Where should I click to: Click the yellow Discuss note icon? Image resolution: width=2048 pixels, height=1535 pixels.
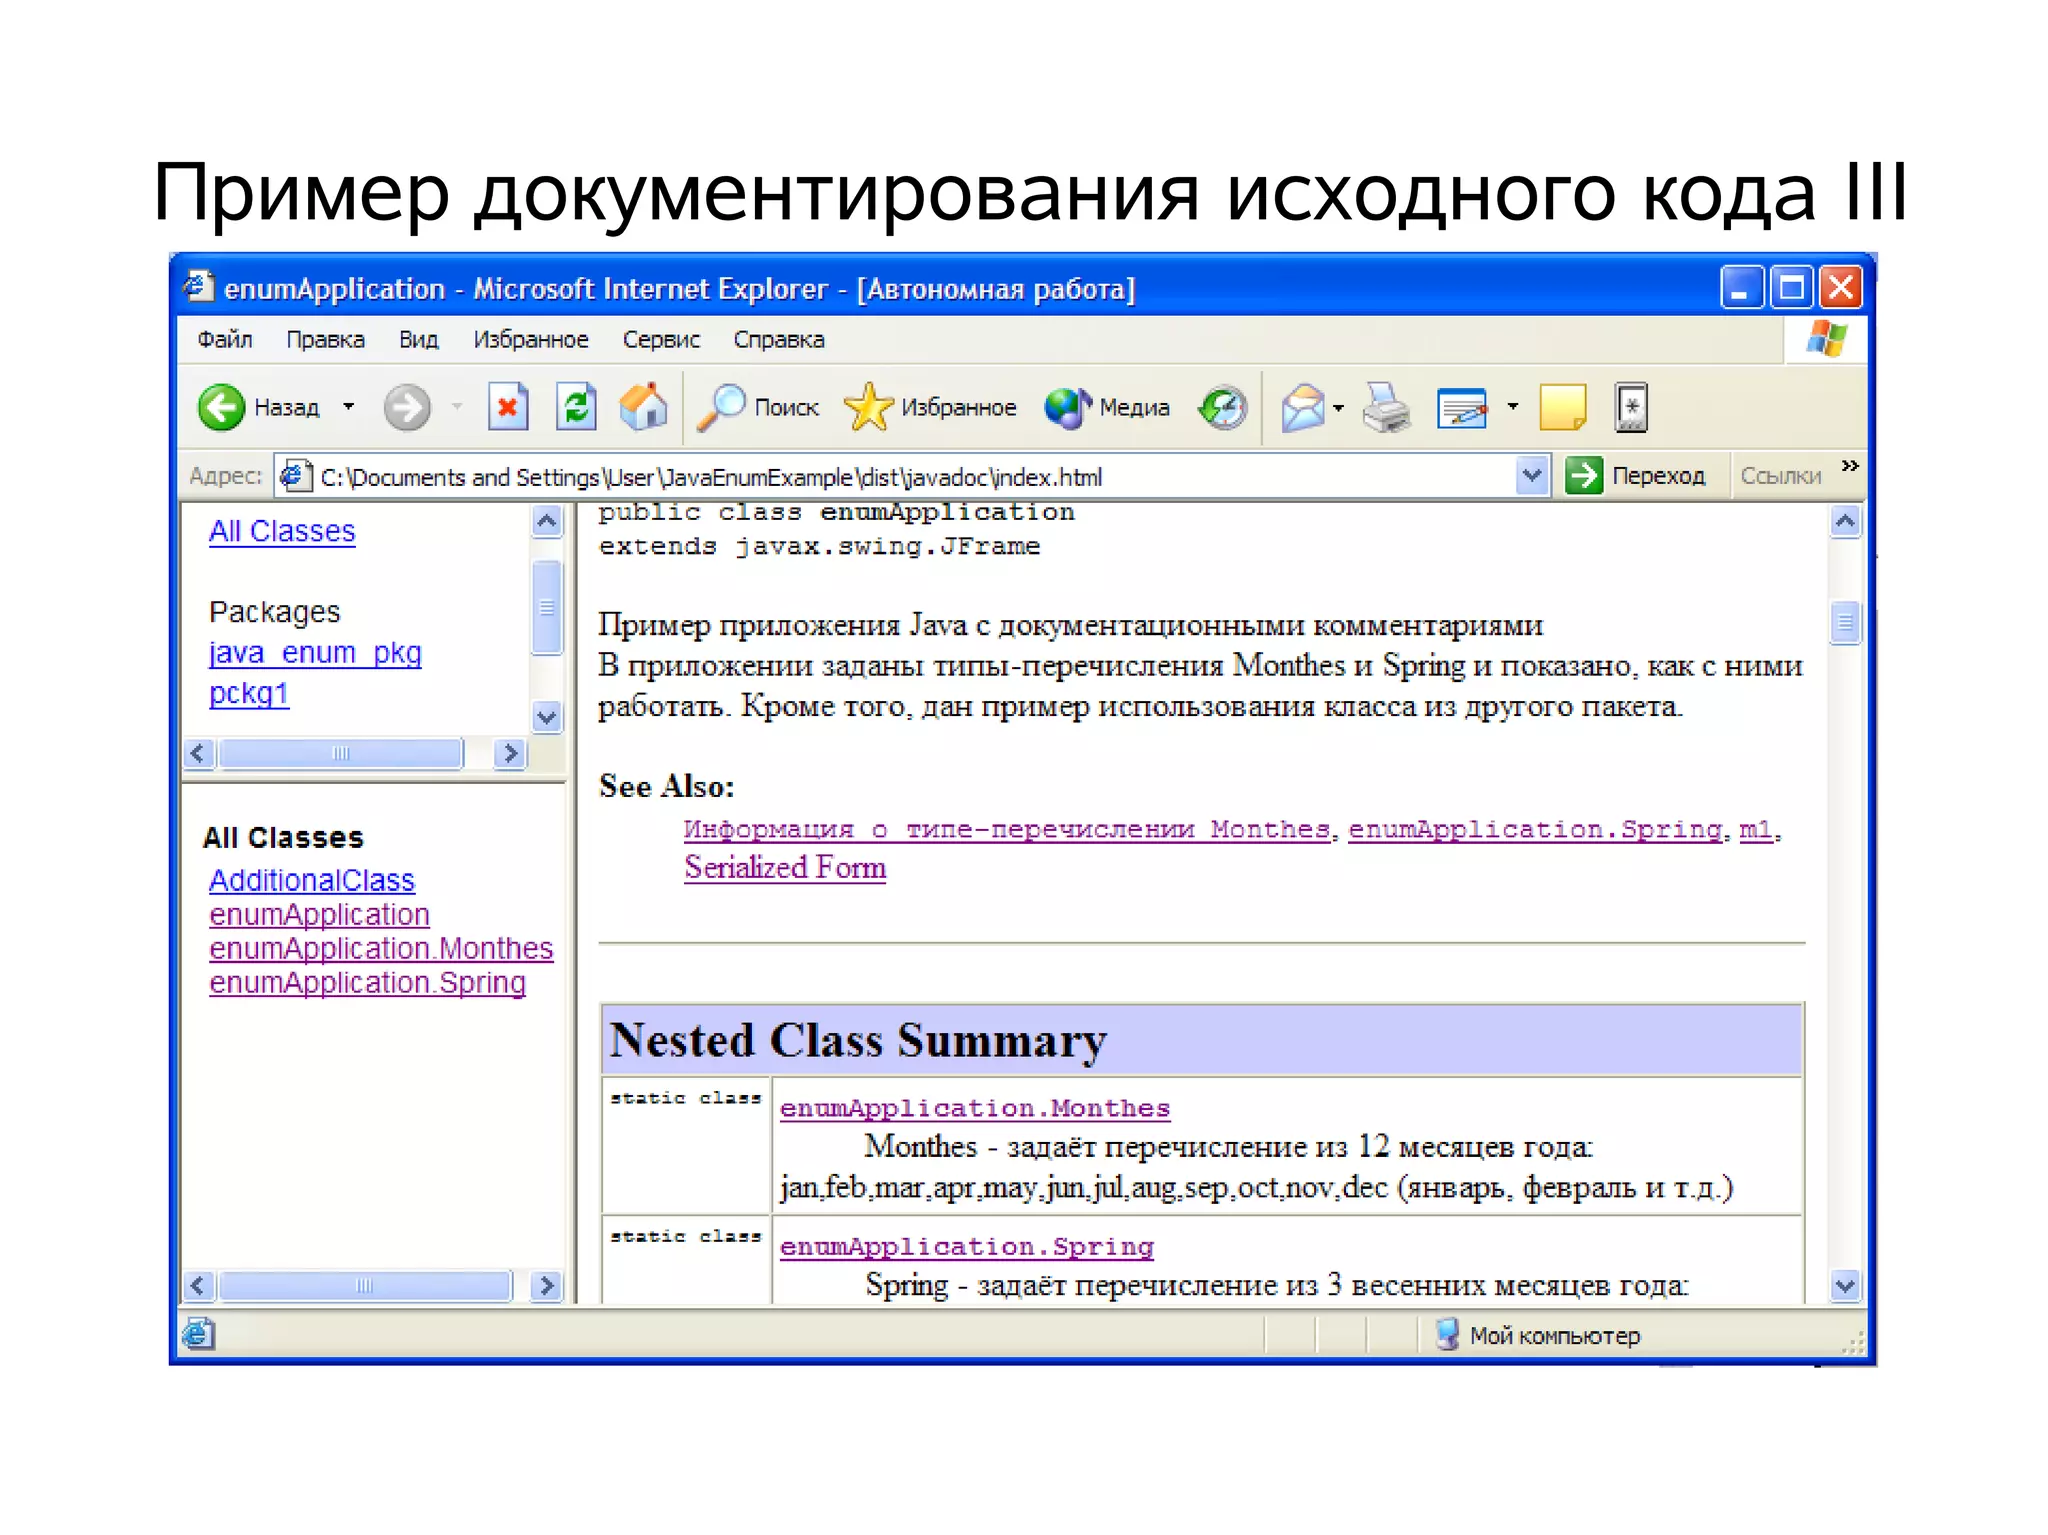[x=1563, y=407]
